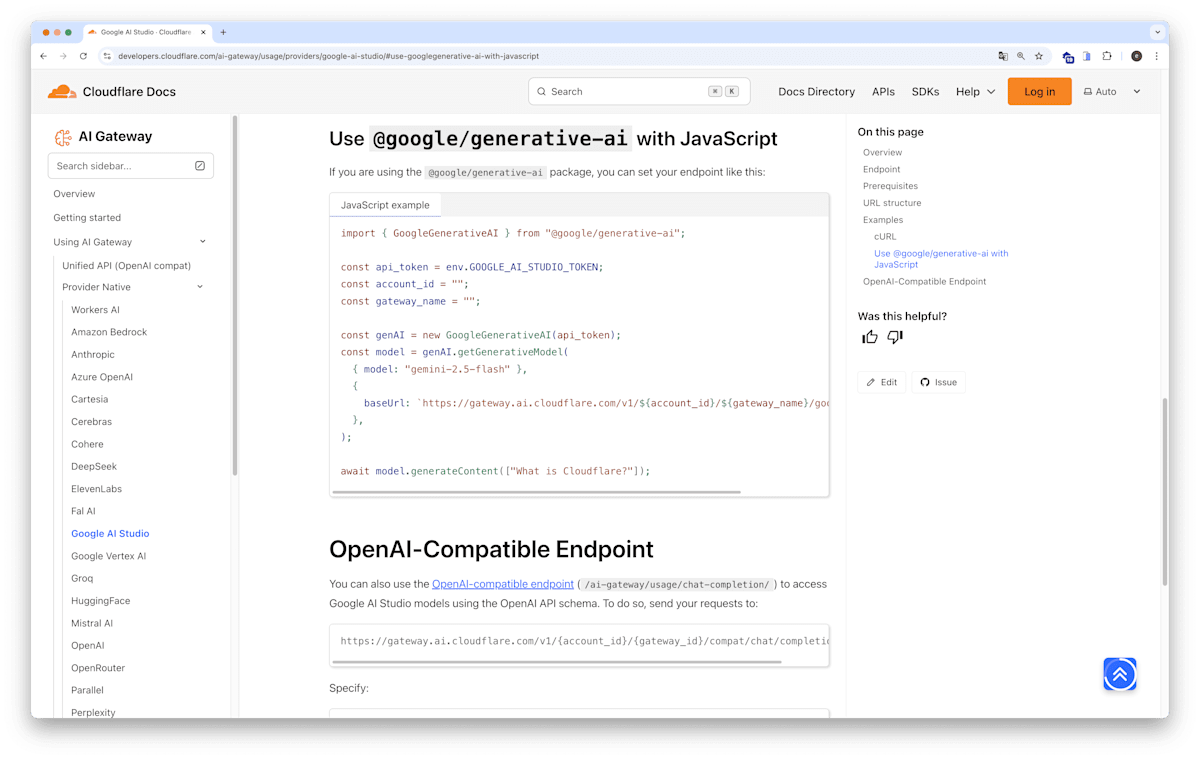Click the Search sidebar input

pos(131,165)
